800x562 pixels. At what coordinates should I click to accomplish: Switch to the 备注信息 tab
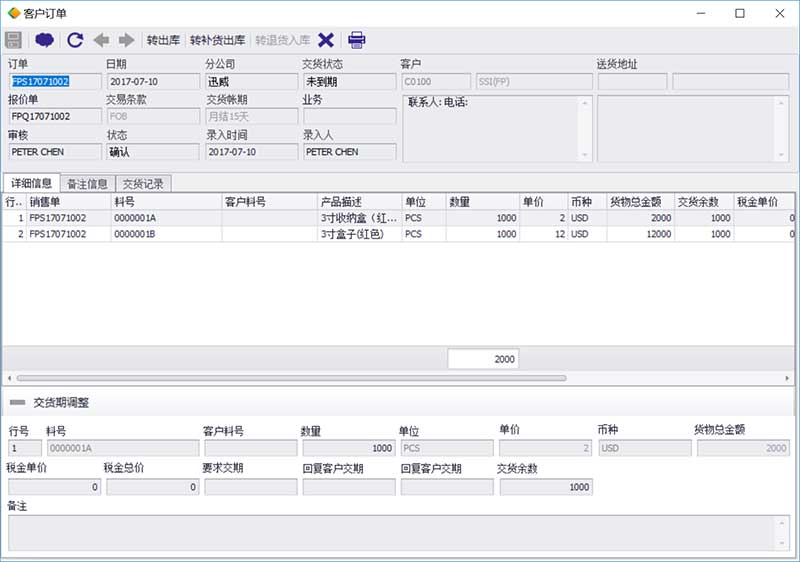(x=87, y=183)
